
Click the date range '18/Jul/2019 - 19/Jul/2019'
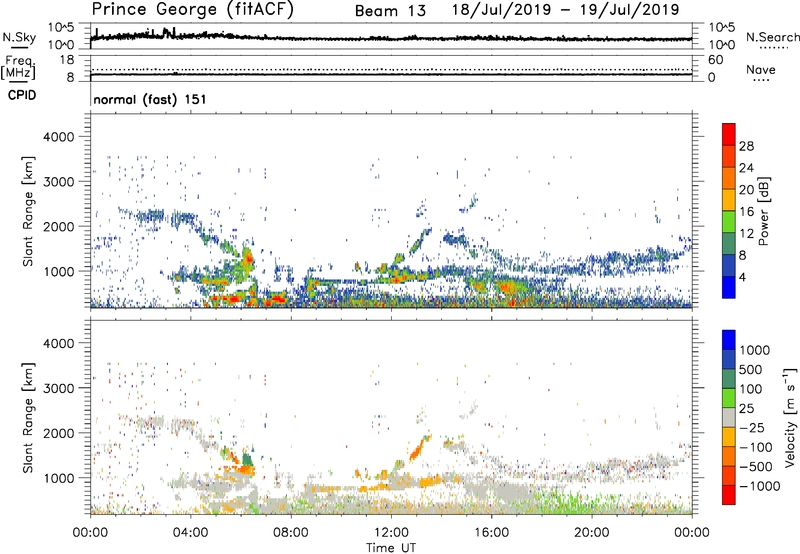[565, 10]
